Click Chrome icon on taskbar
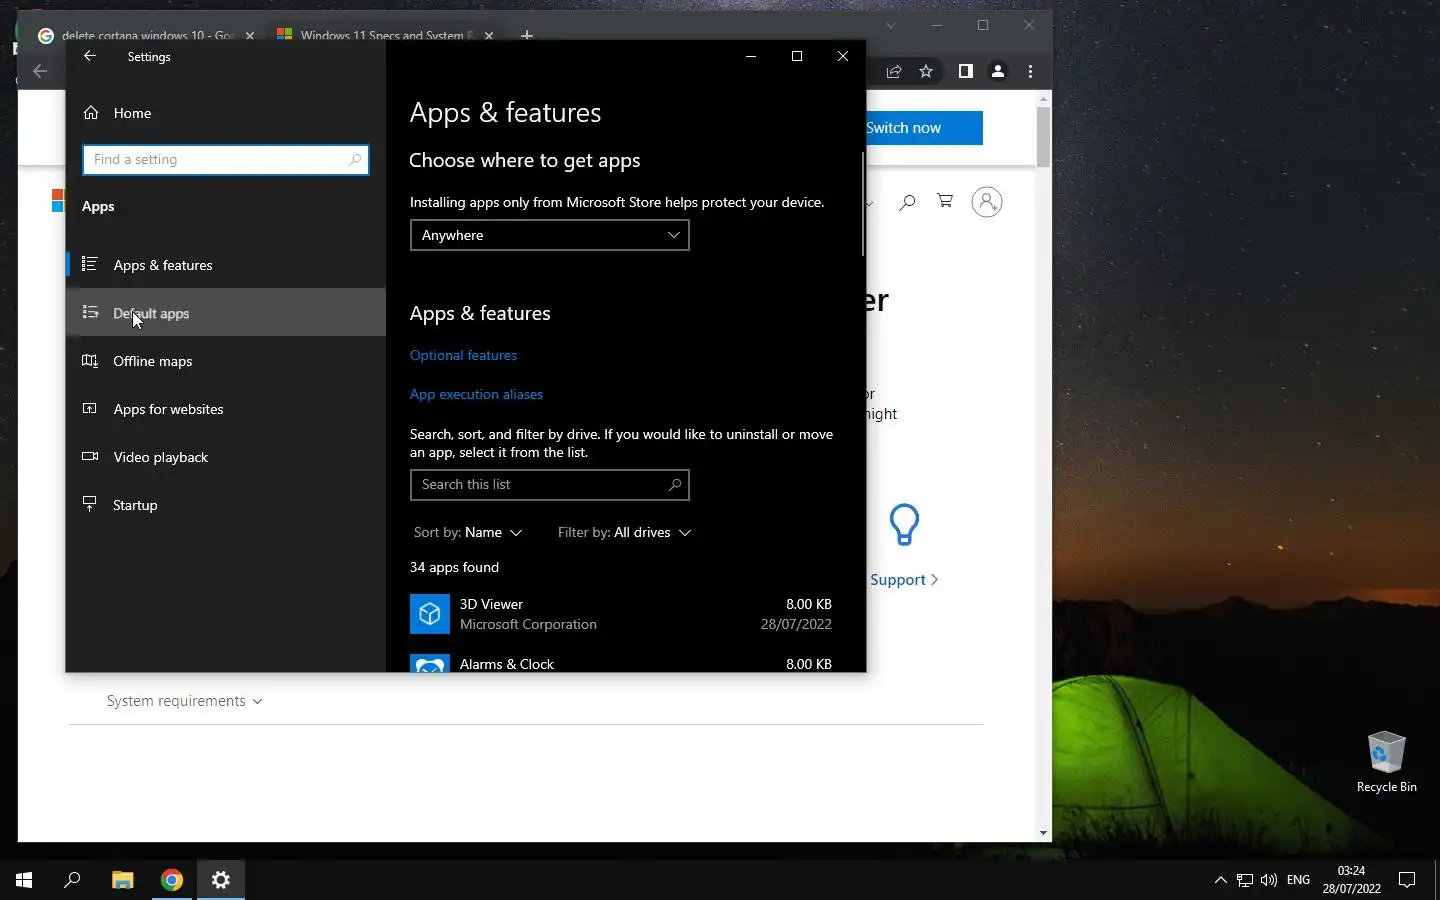Viewport: 1440px width, 900px height. [x=172, y=880]
